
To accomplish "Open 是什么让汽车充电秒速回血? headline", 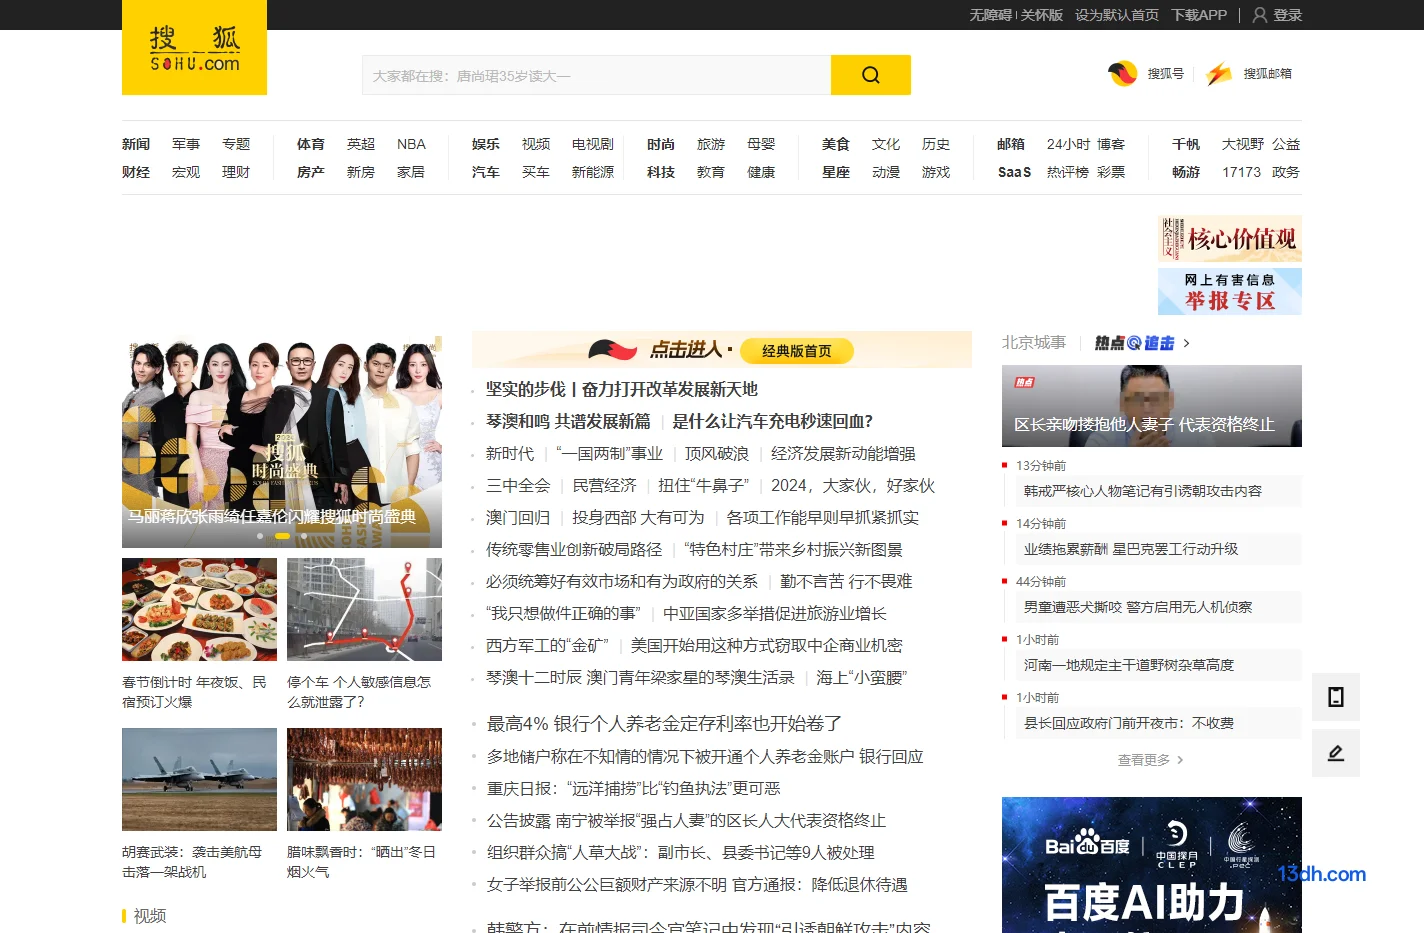I will point(773,421).
